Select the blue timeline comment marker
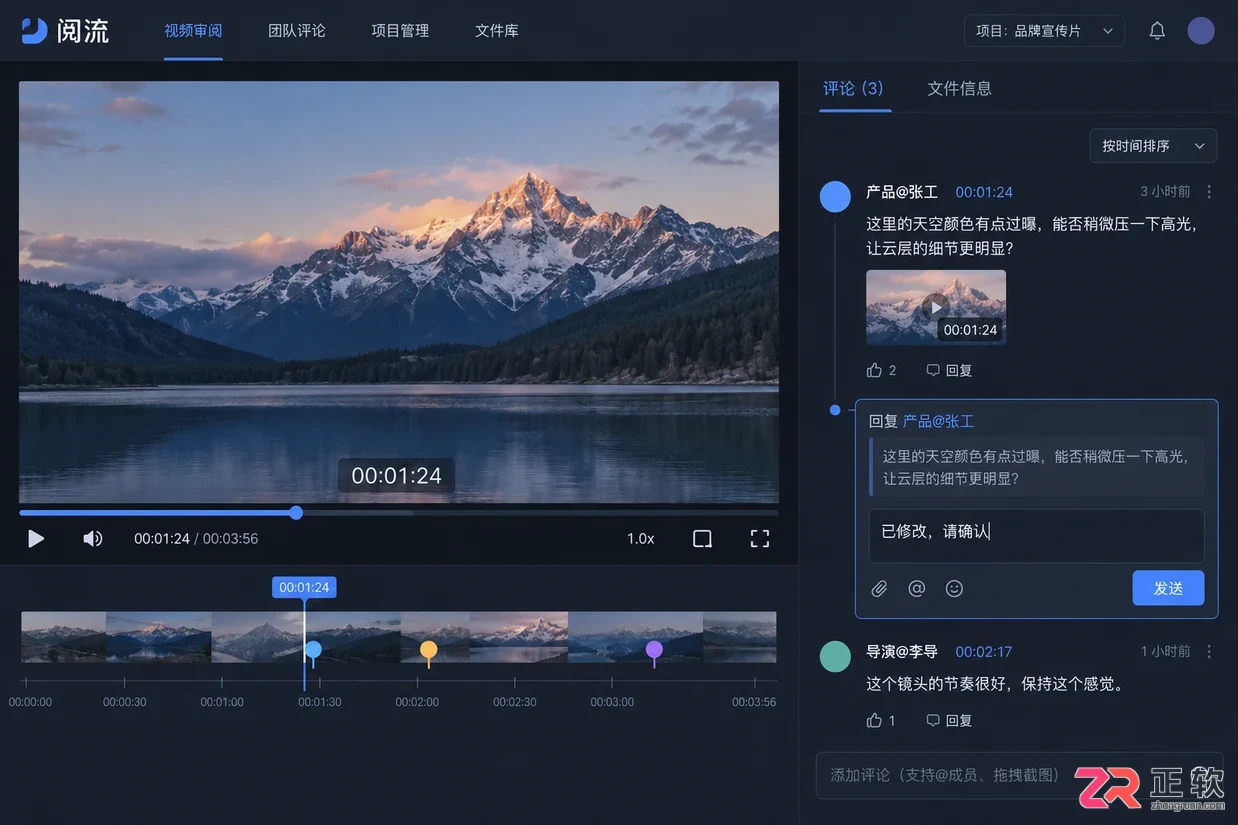The width and height of the screenshot is (1238, 825). [313, 651]
